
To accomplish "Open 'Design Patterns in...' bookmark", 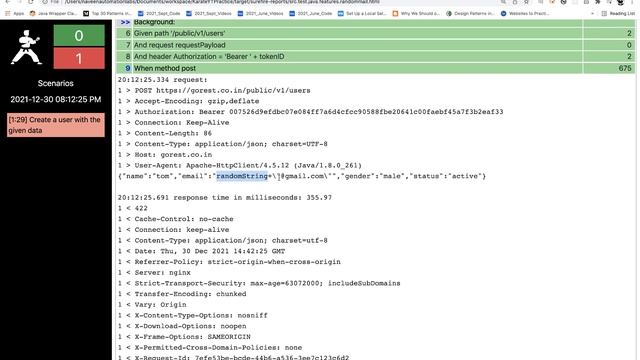I will [x=470, y=13].
